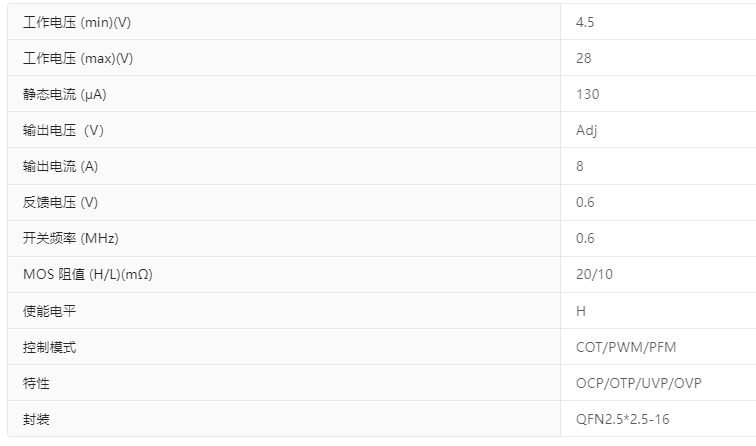Screen dimensions: 756x446
Task: Click the 封装 row label
Action: coord(36,419)
